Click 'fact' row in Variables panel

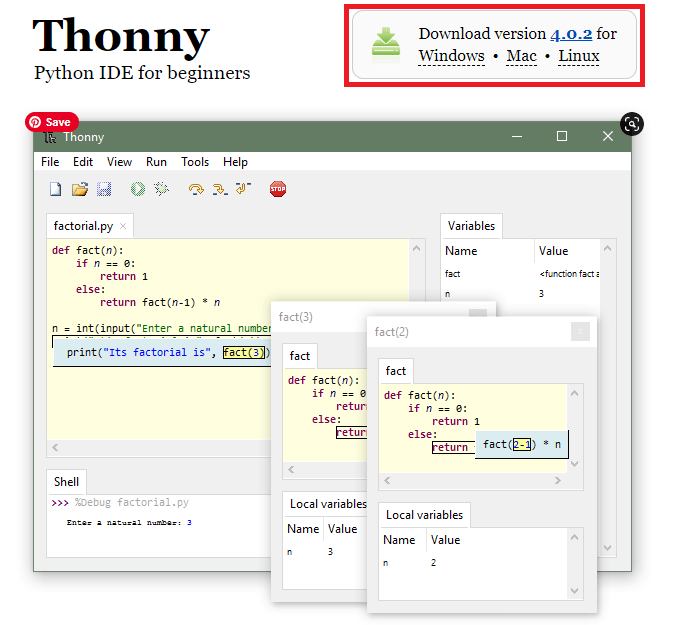click(521, 274)
